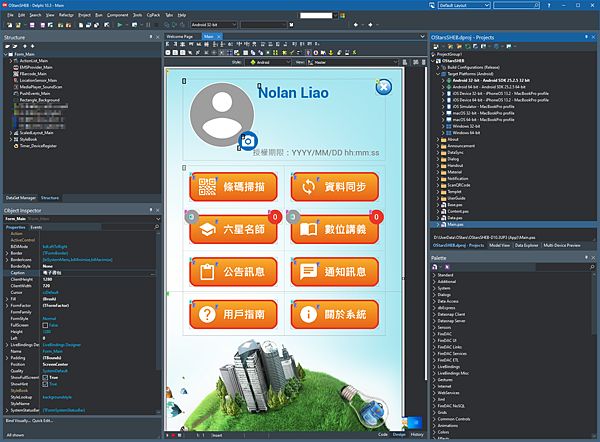Screen dimensions: 600x442
Task: Switch to the Welcome Page tab
Action: click(x=179, y=36)
